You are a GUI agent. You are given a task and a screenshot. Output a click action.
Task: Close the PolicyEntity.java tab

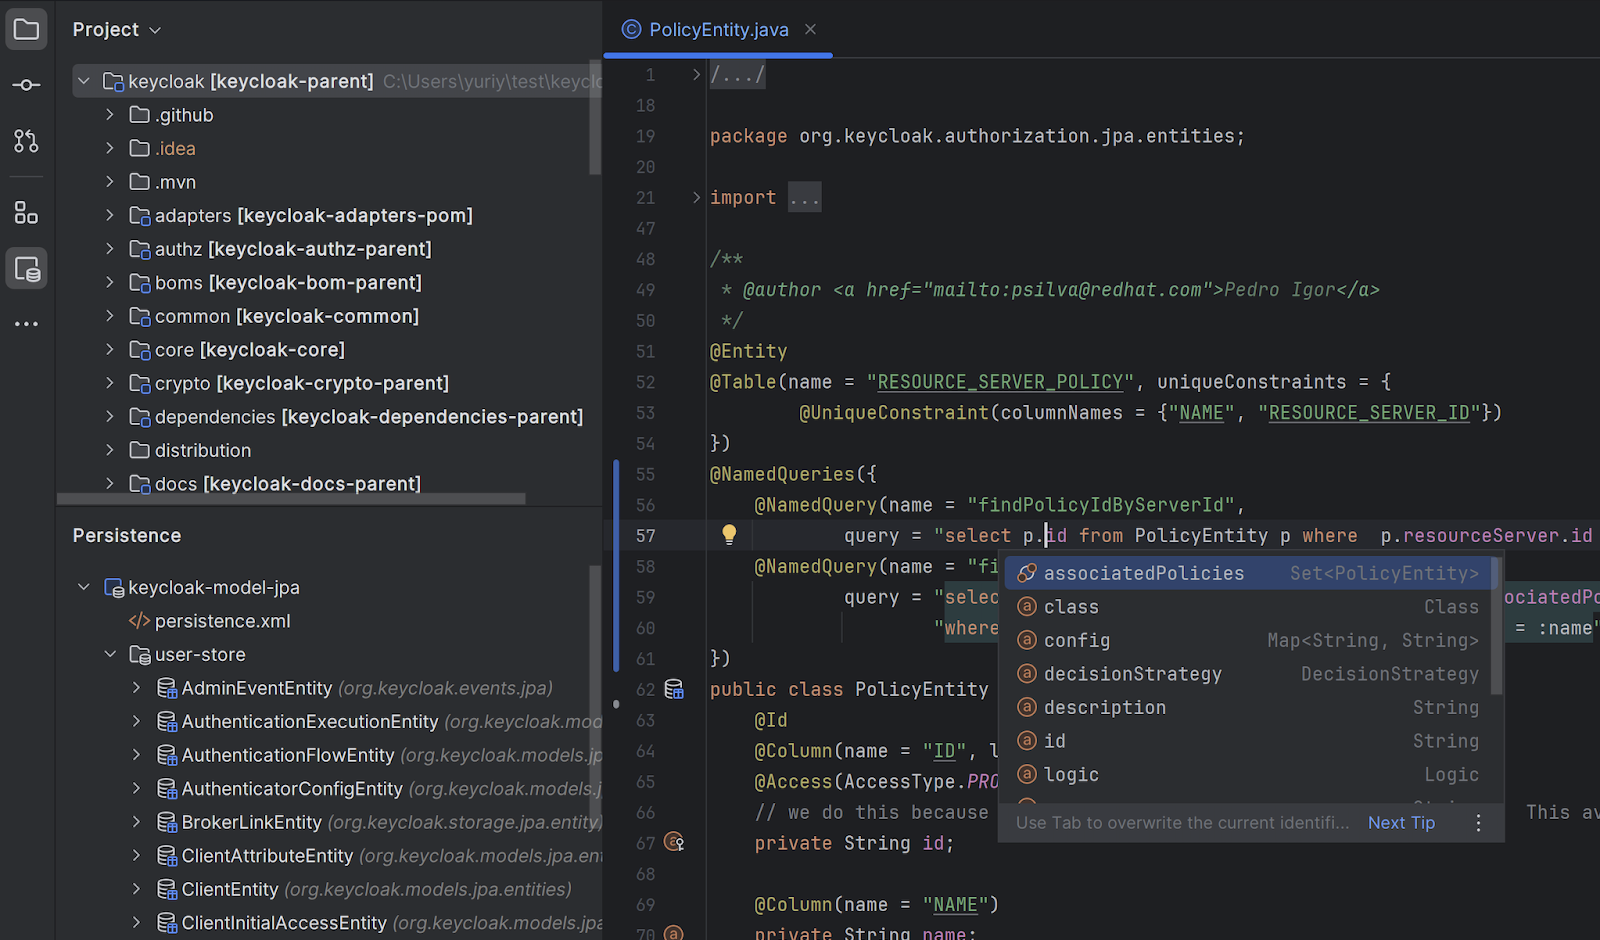pos(811,30)
